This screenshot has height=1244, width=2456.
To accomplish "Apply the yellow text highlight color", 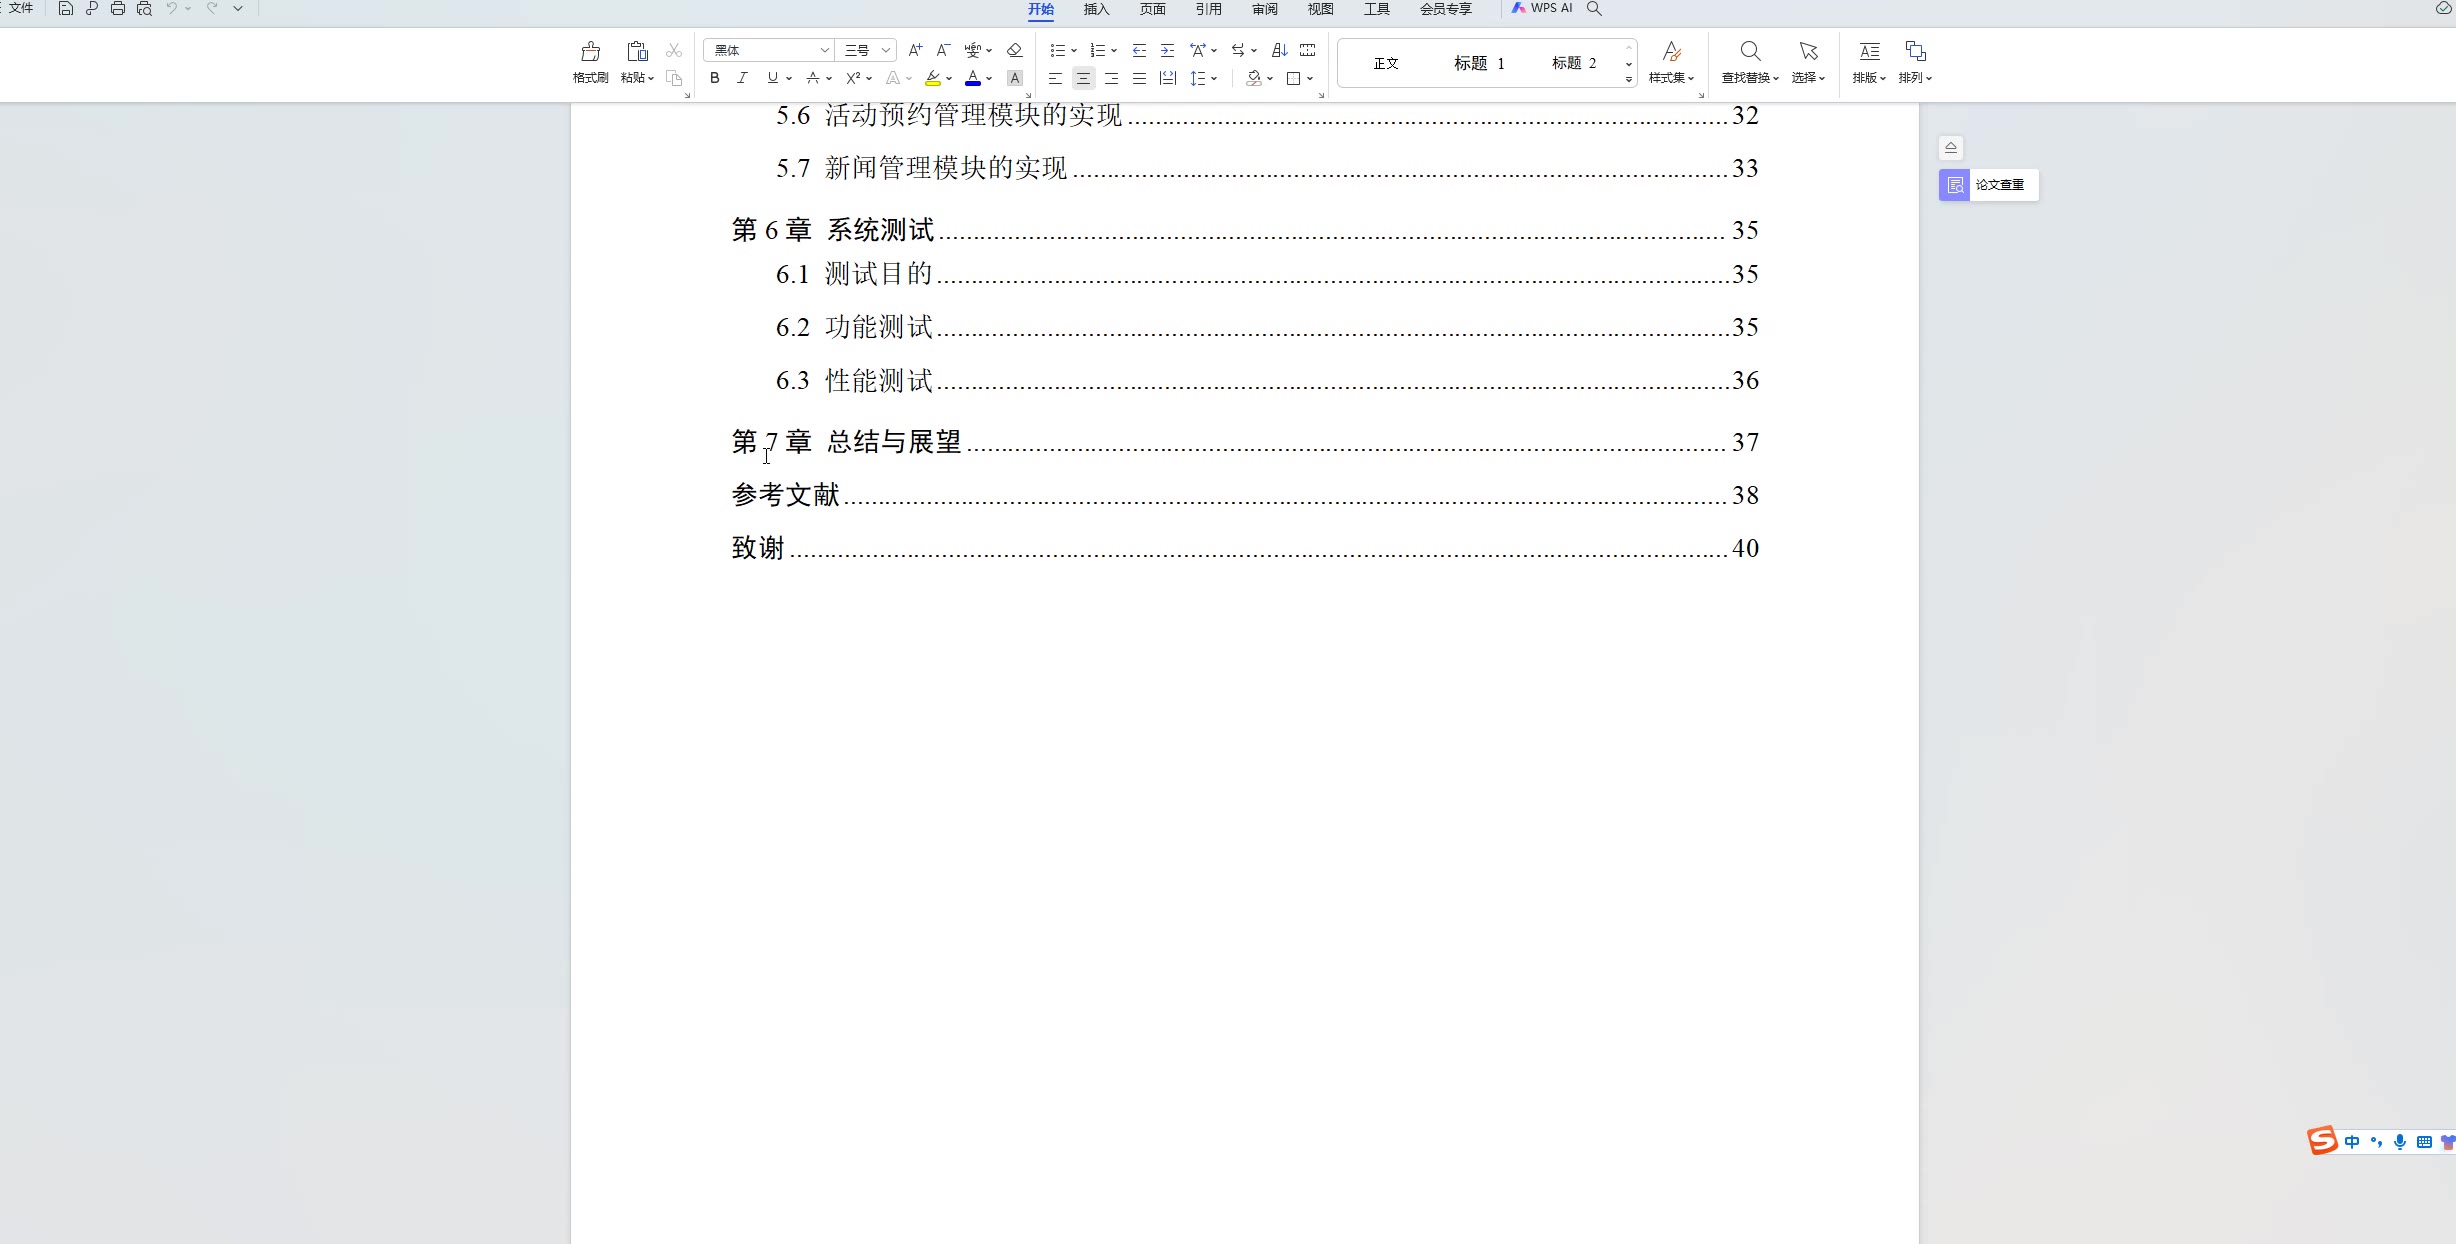I will click(x=933, y=78).
